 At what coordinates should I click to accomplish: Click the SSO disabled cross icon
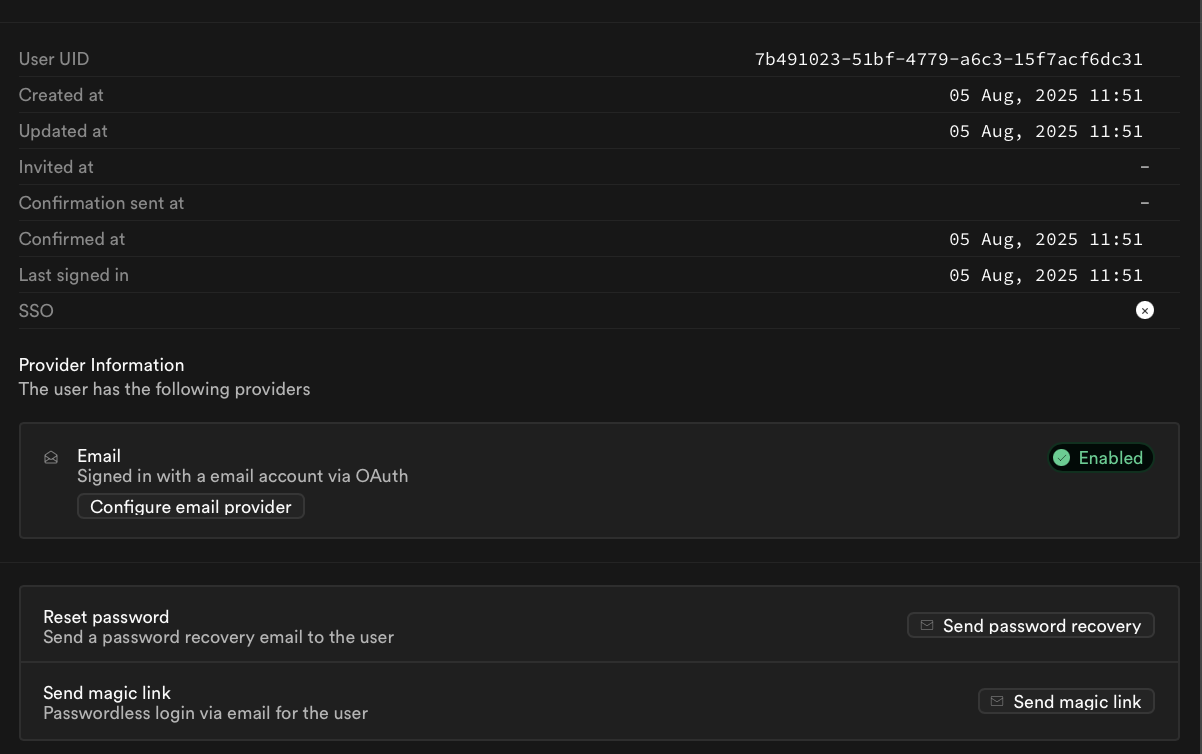point(1145,311)
